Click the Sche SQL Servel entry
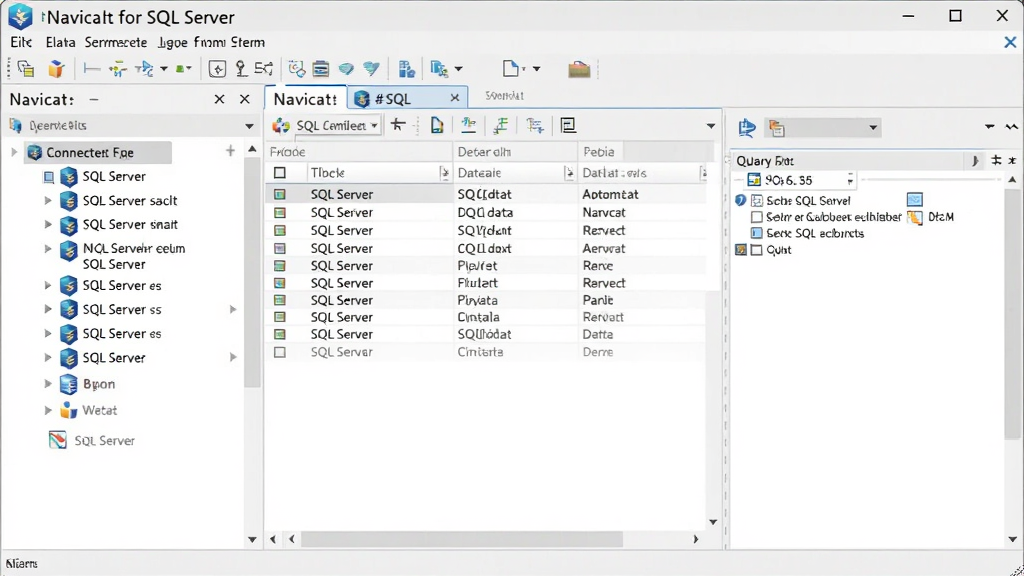This screenshot has width=1024, height=576. click(x=808, y=200)
